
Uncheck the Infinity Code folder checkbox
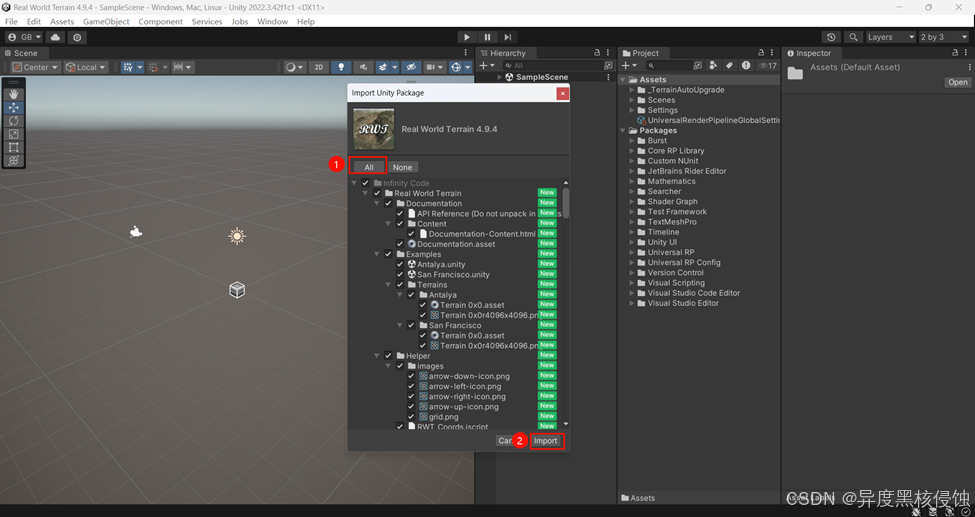(x=366, y=184)
